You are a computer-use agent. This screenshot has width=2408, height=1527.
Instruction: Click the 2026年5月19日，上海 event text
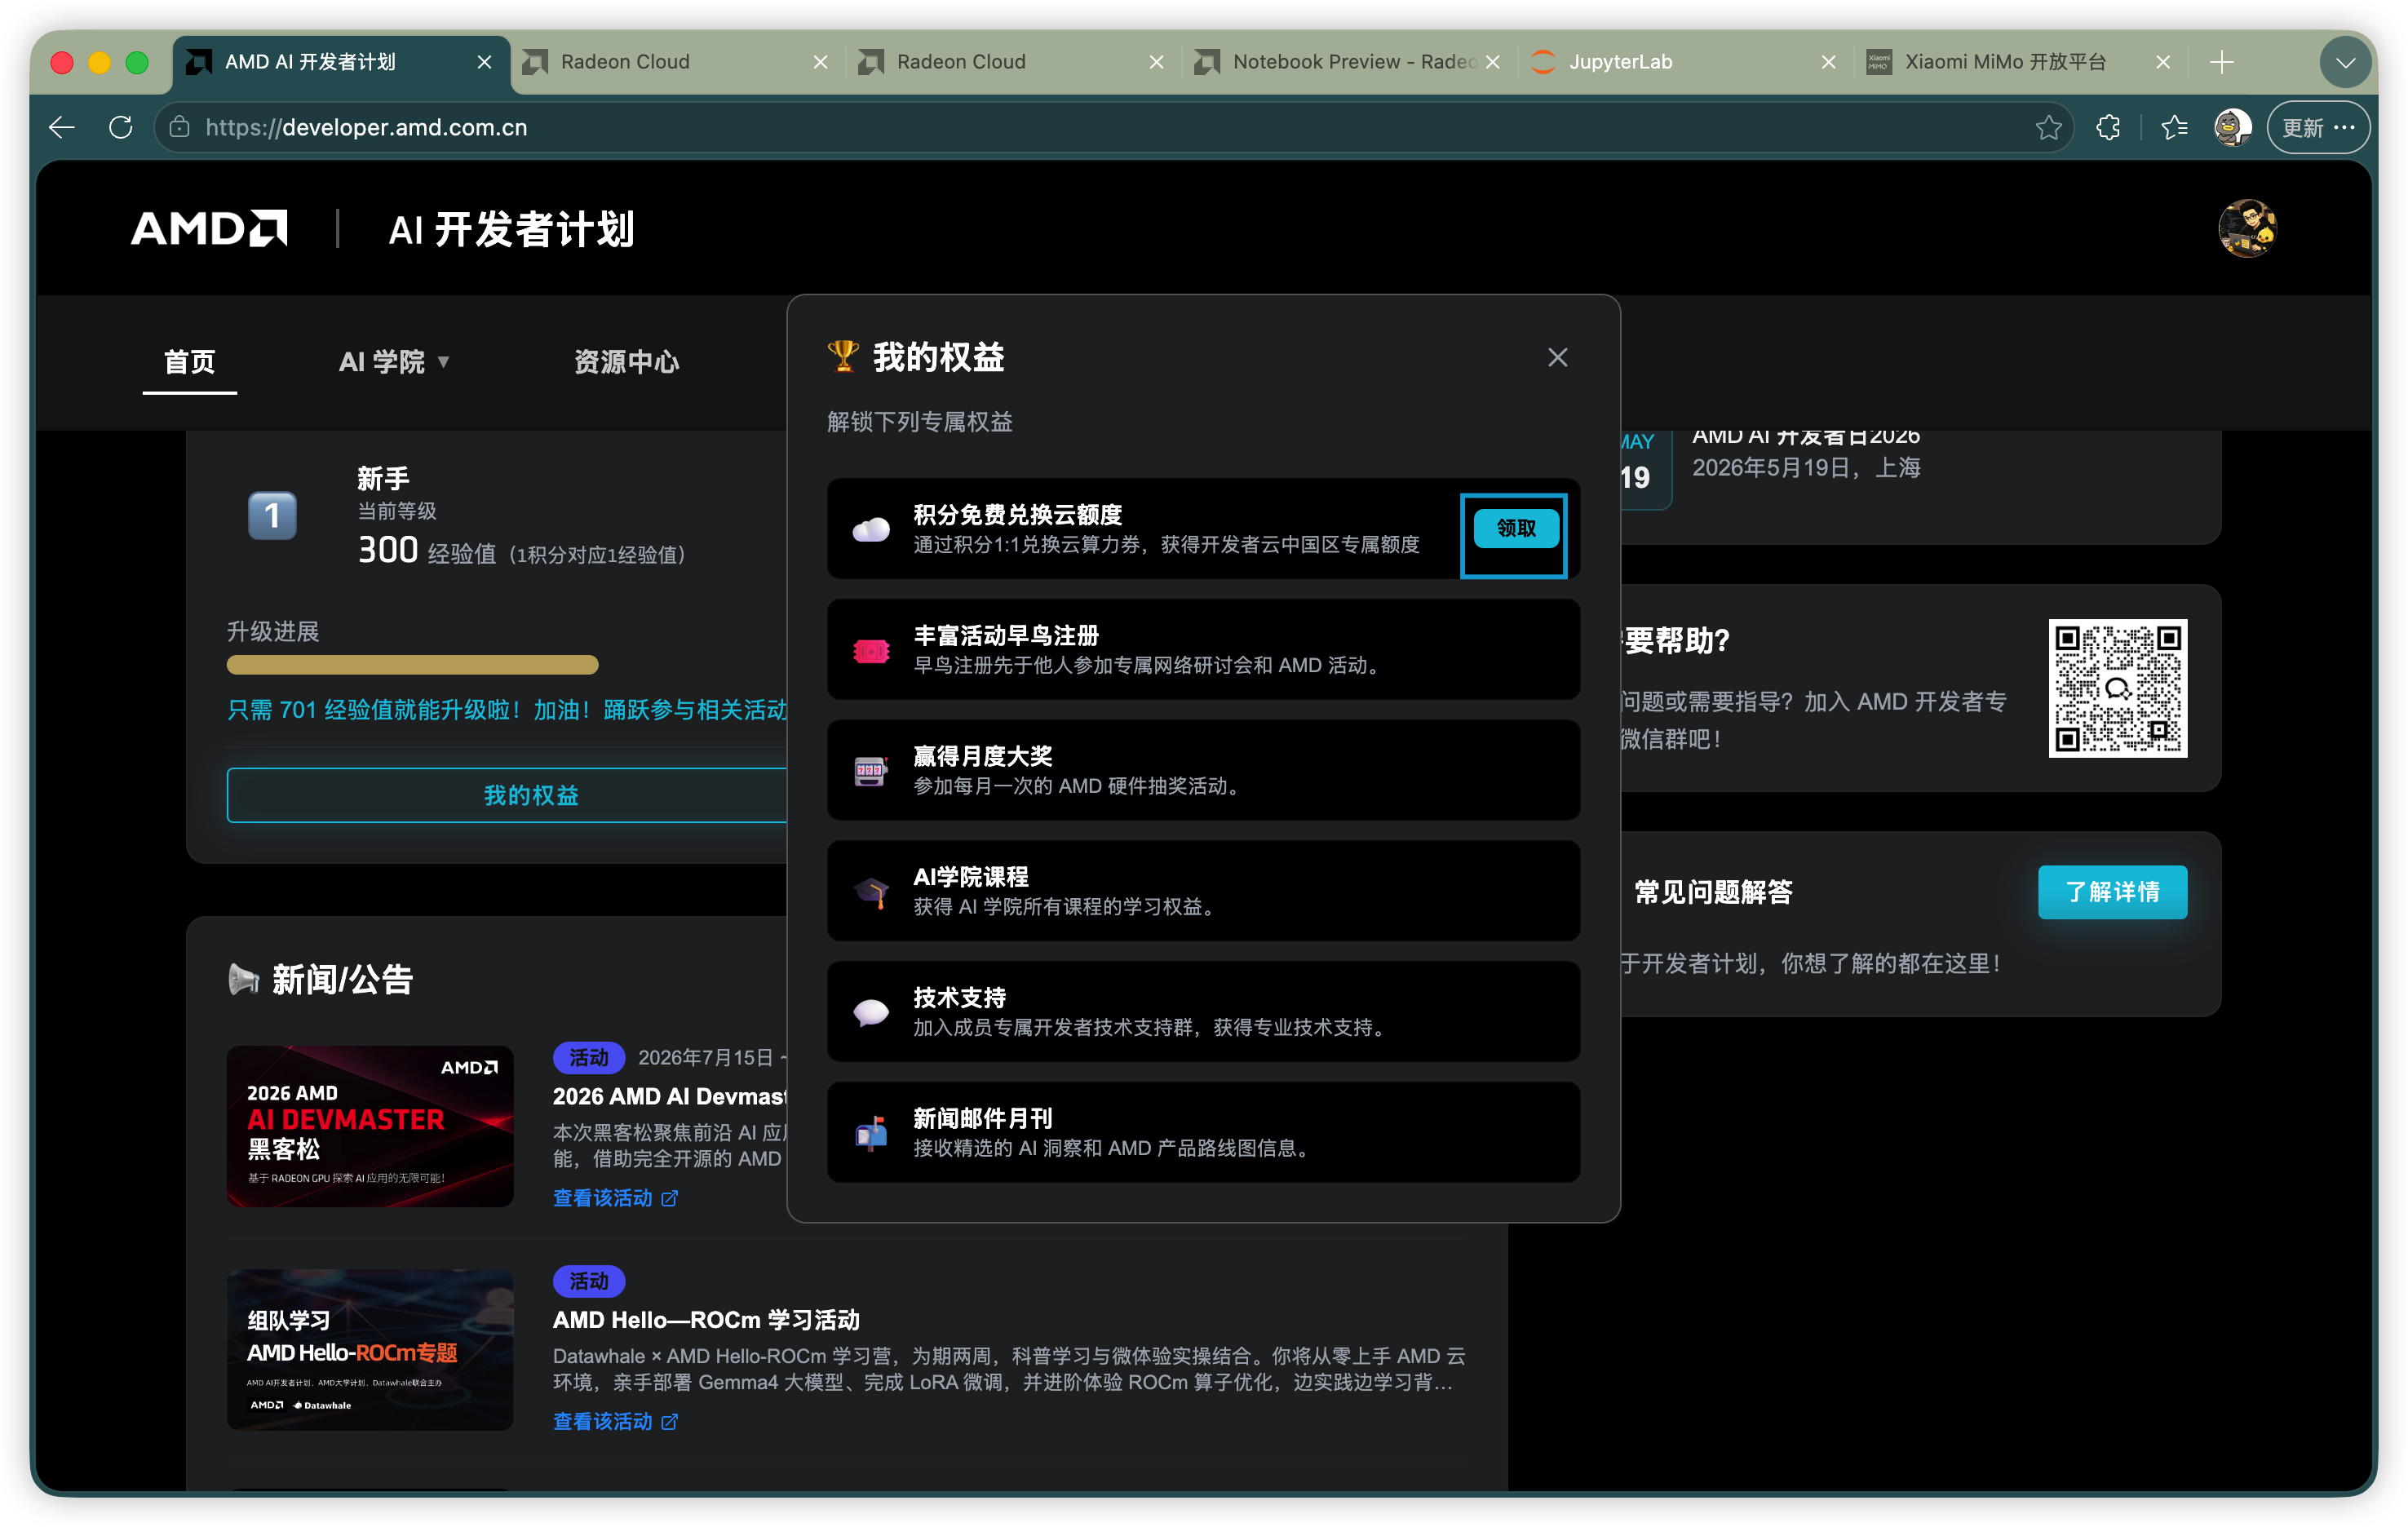(x=1805, y=467)
